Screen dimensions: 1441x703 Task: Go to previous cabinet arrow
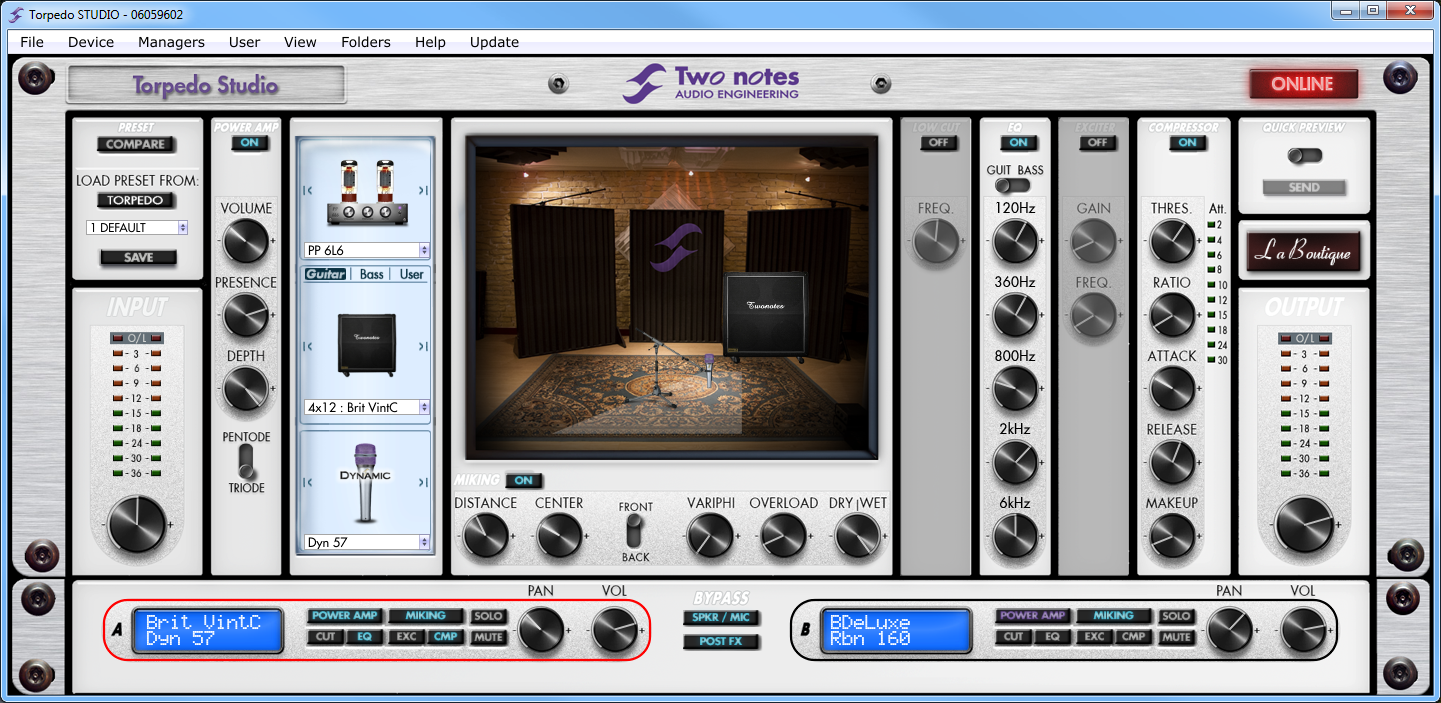(x=308, y=345)
